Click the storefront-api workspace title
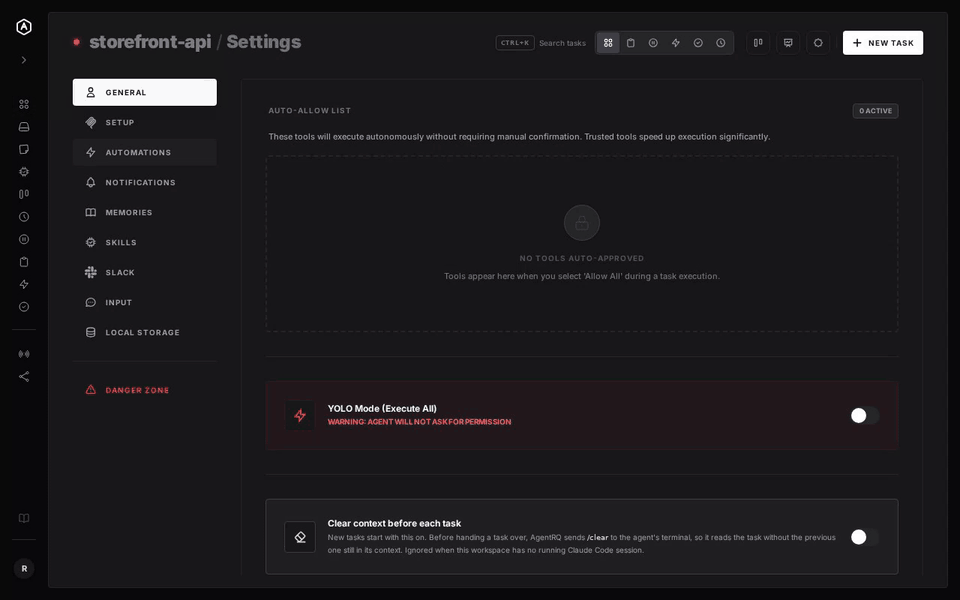The image size is (960, 600). (150, 42)
